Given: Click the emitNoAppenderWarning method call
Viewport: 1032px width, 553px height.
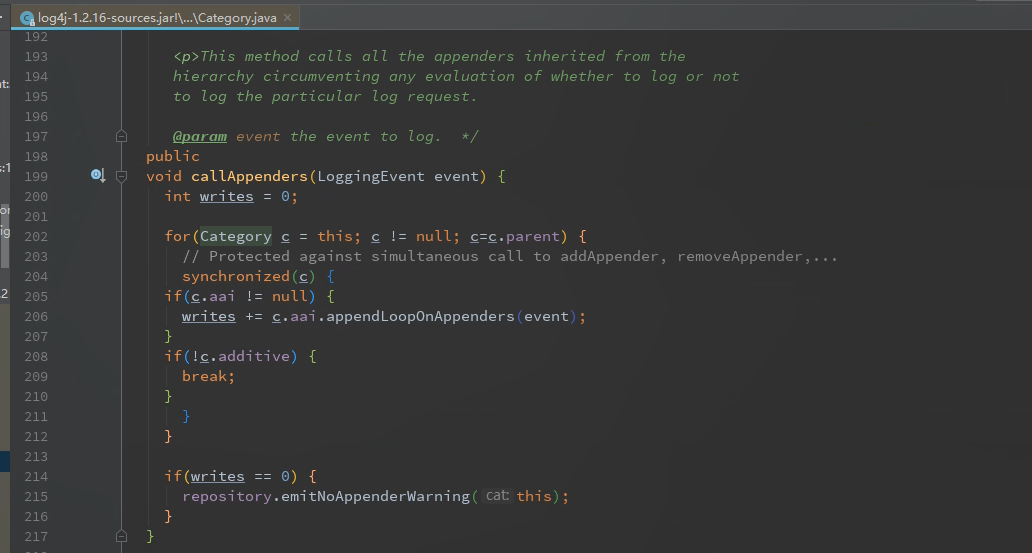Looking at the screenshot, I should pyautogui.click(x=375, y=496).
